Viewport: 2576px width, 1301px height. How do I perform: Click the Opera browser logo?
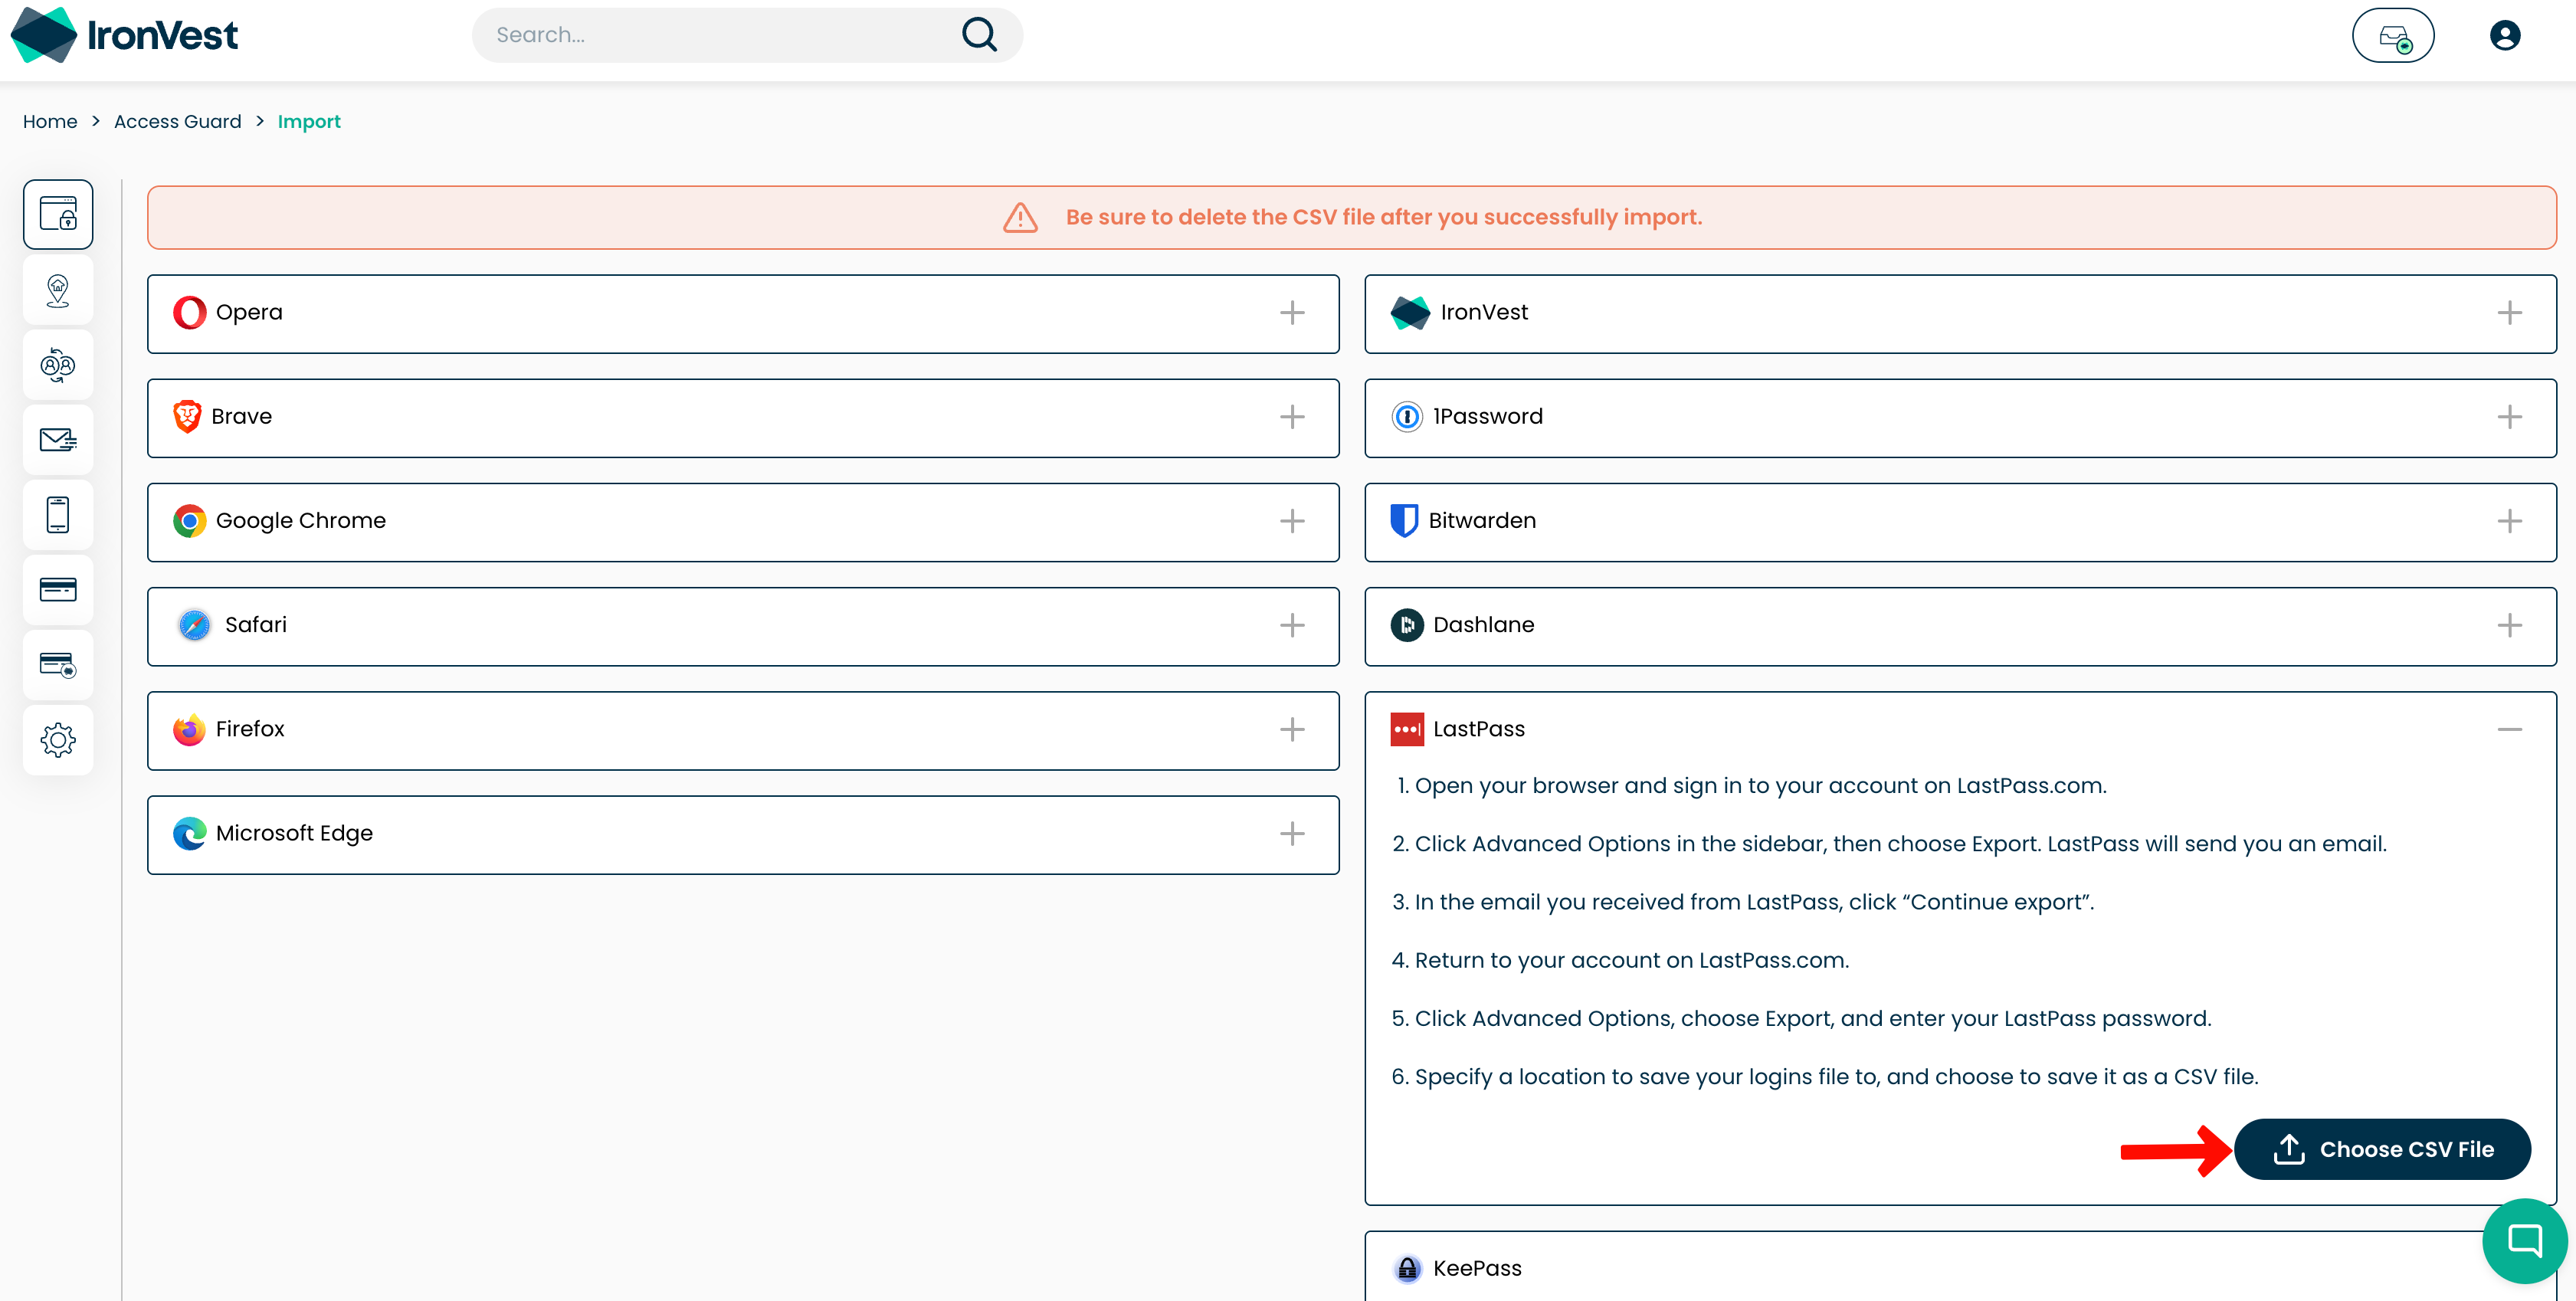189,313
